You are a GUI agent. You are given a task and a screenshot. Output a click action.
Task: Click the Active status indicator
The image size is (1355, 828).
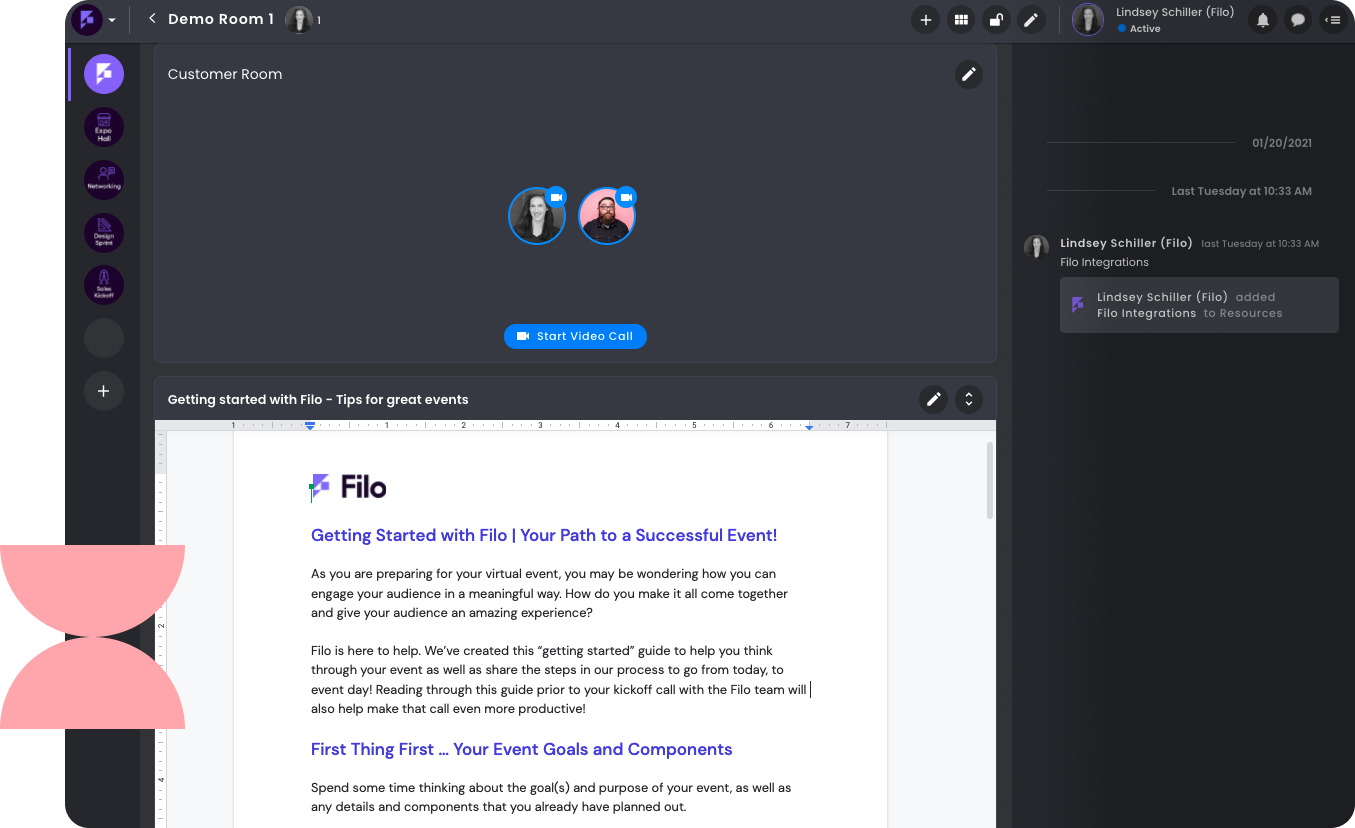(x=1139, y=29)
